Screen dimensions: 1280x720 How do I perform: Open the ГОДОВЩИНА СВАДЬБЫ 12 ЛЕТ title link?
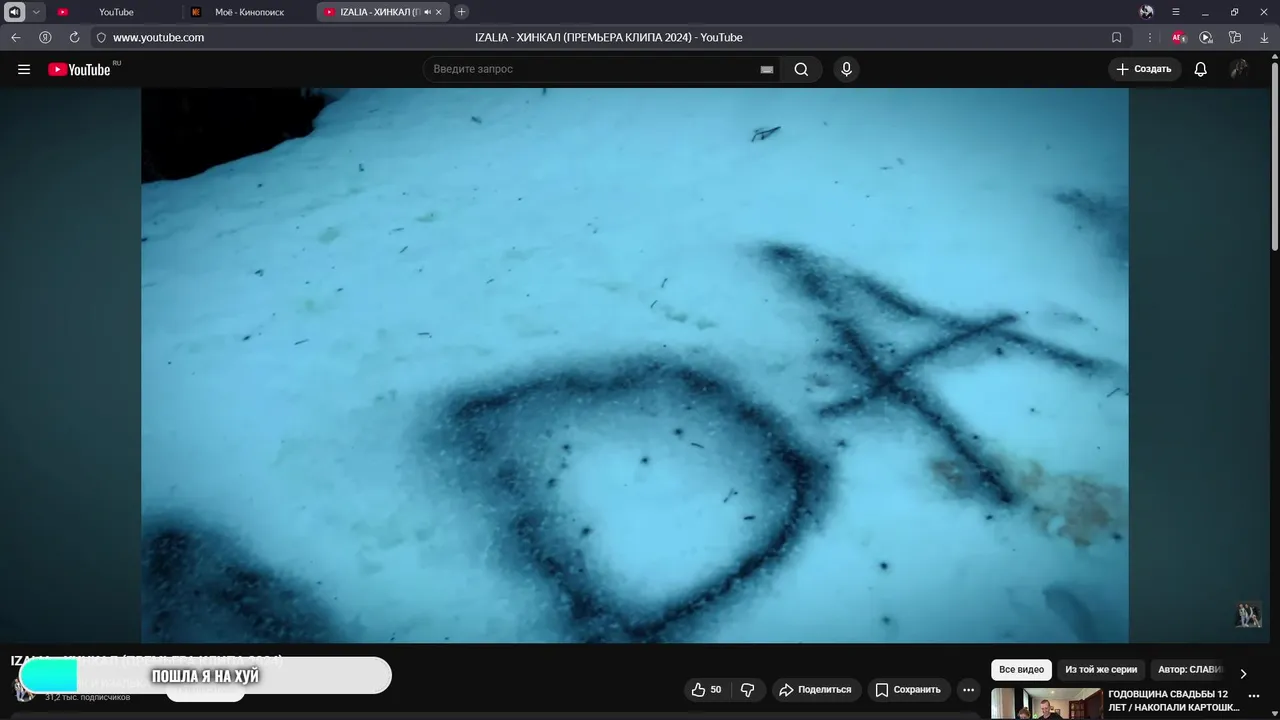tap(1174, 700)
